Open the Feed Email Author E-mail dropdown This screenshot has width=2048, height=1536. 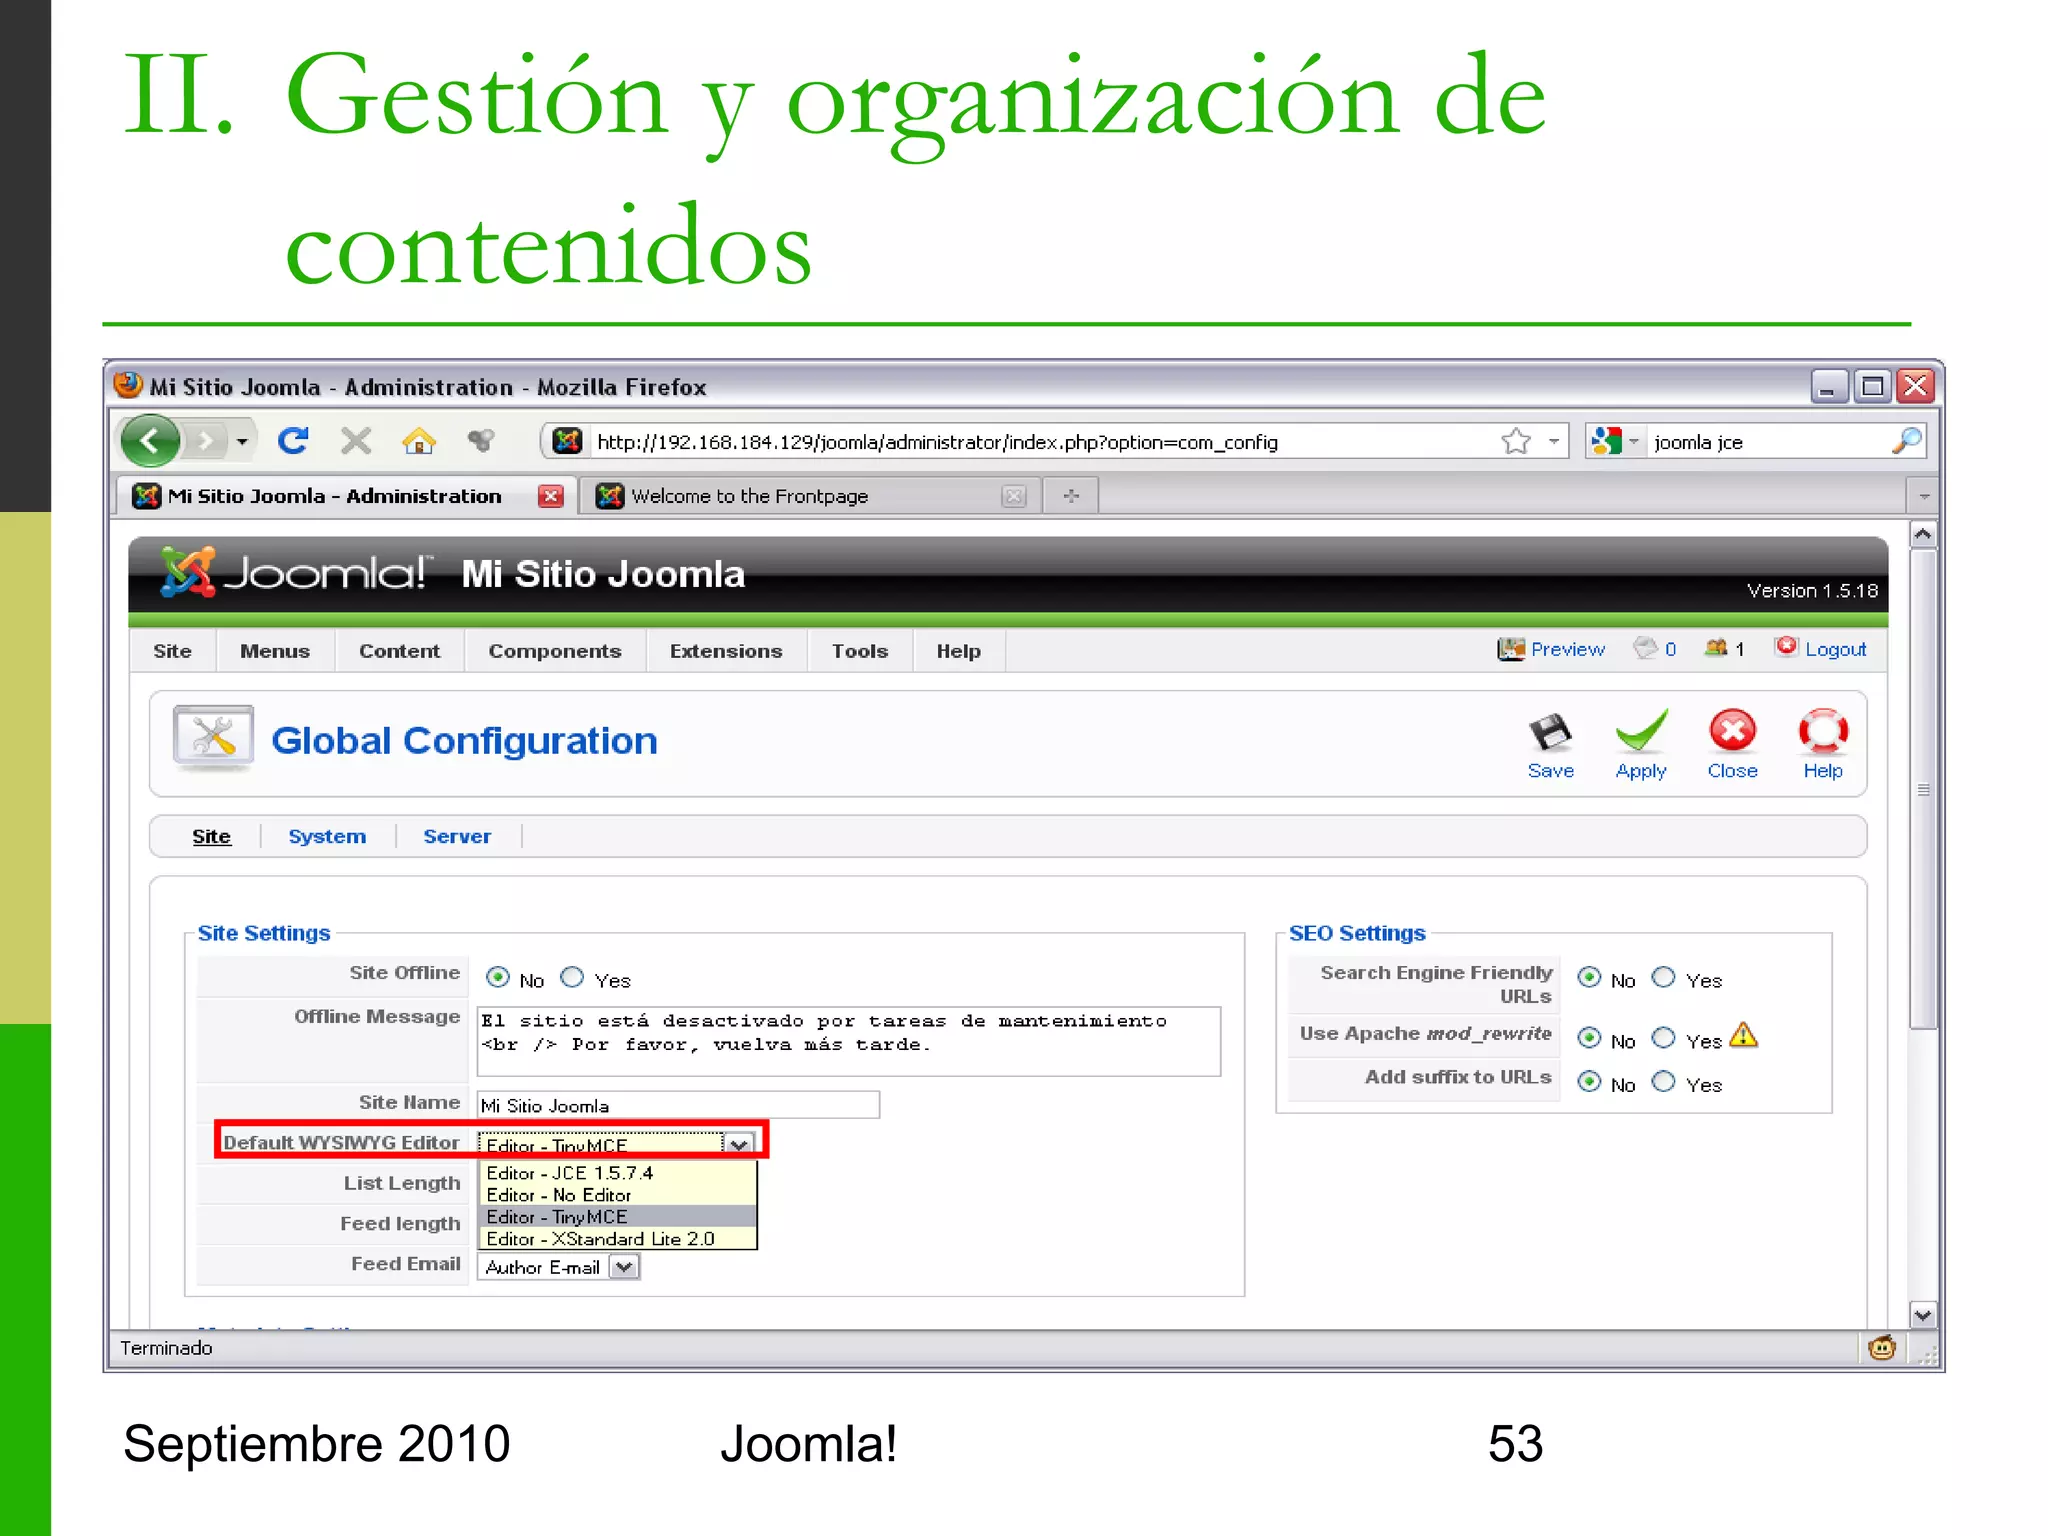pyautogui.click(x=624, y=1267)
